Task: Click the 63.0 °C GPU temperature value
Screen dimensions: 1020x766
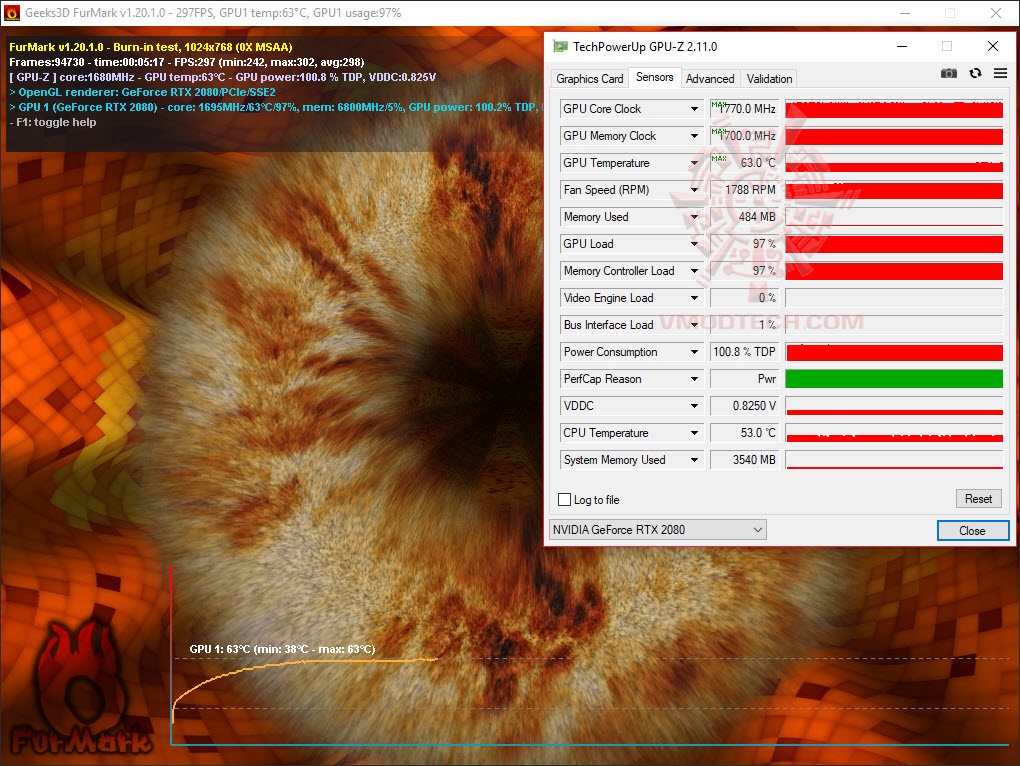Action: click(744, 163)
